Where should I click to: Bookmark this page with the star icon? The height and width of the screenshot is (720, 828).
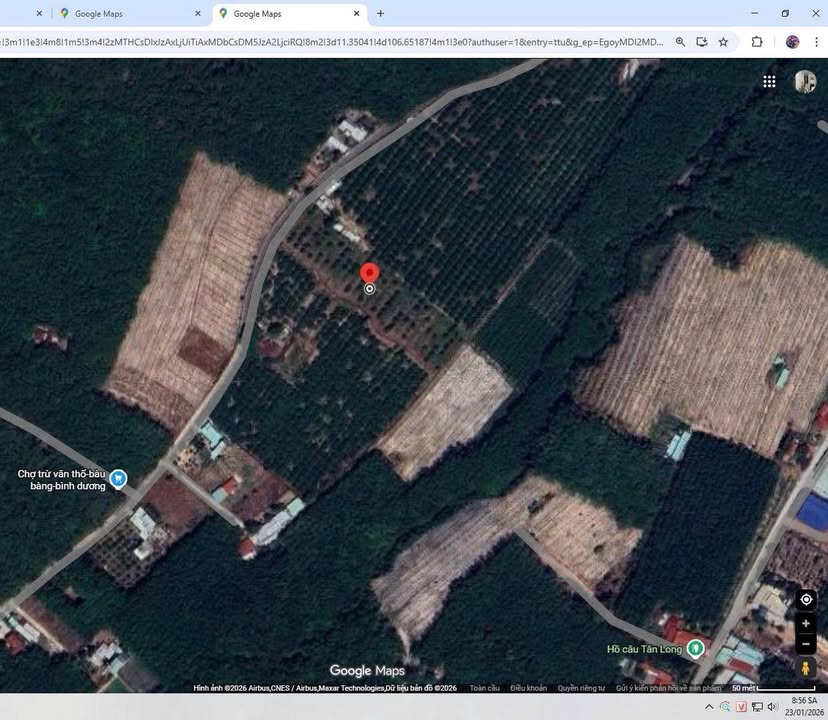tap(723, 42)
